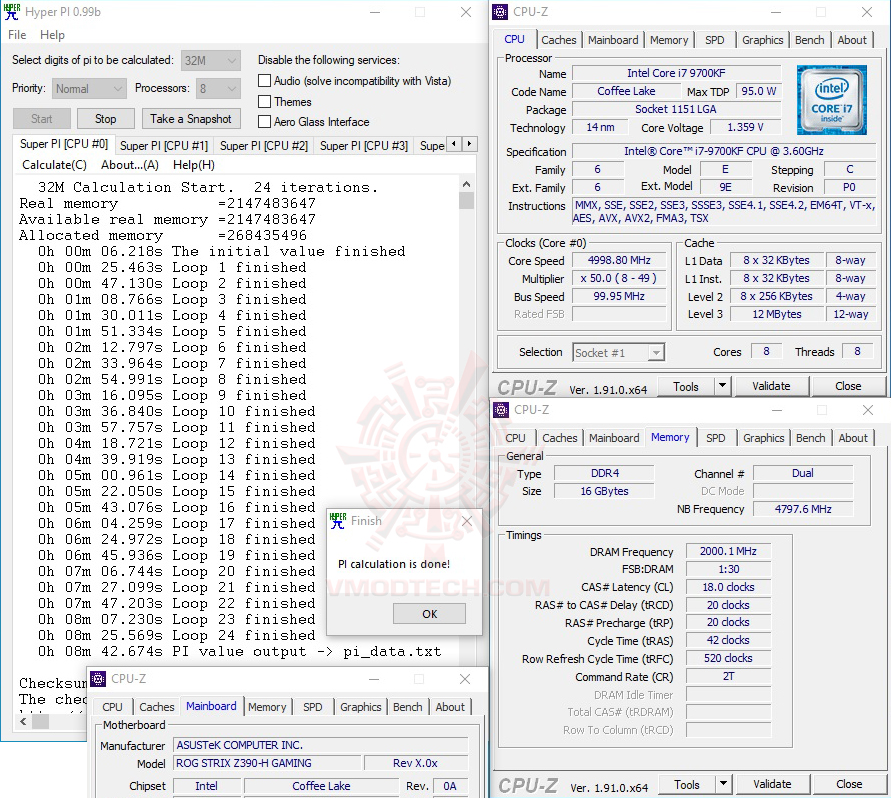Expand Tools arrow in Memory window
This screenshot has width=891, height=798.
[723, 784]
